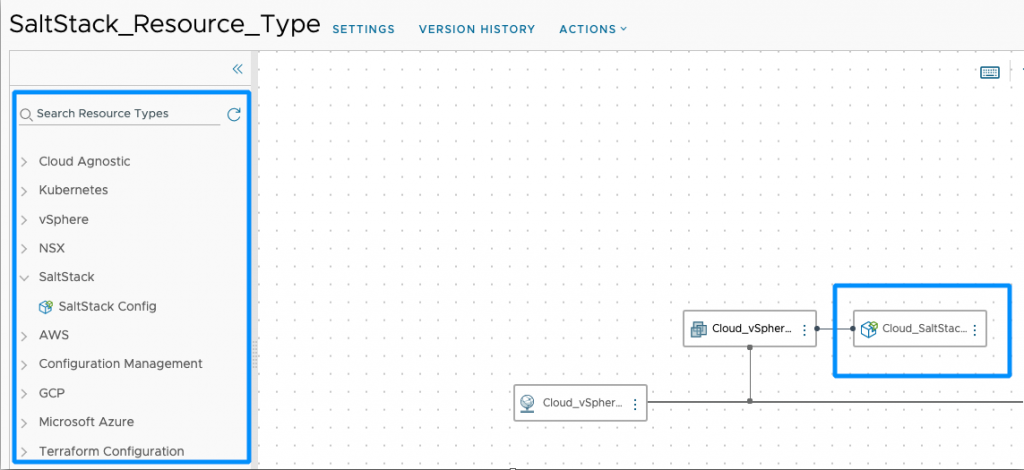The width and height of the screenshot is (1024, 470).
Task: Click the Microsoft Azure label
Action: coord(86,422)
